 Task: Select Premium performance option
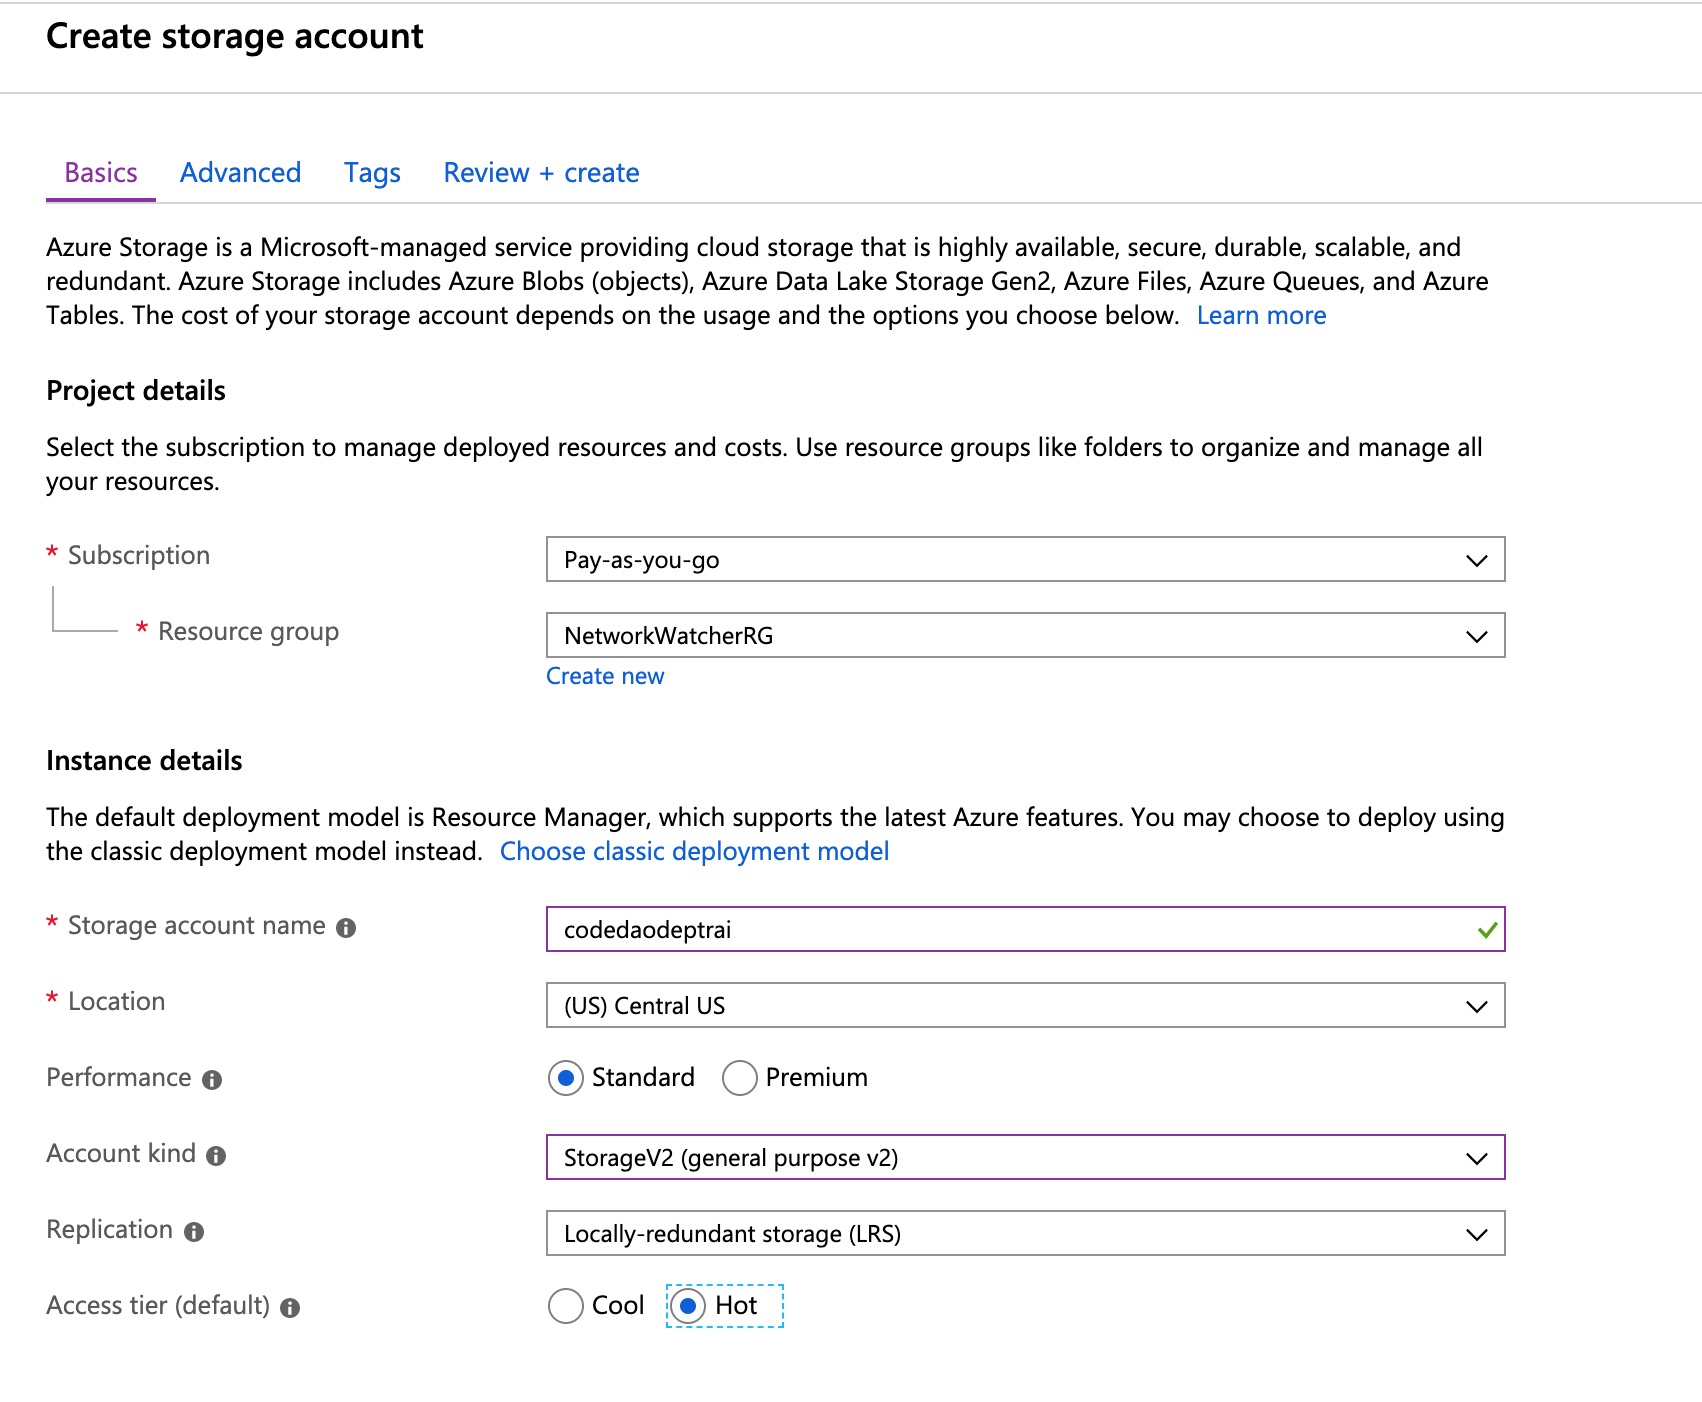pos(740,1078)
